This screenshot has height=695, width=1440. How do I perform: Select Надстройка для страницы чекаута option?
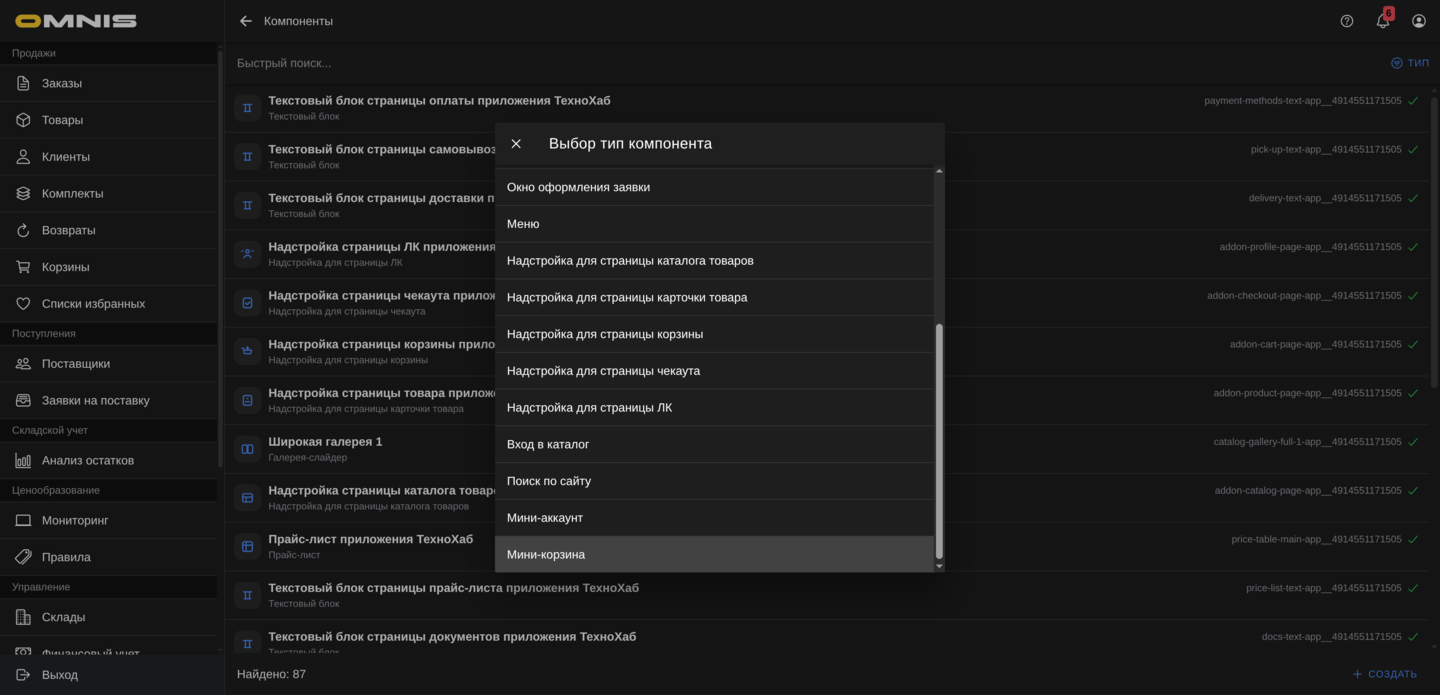click(603, 371)
